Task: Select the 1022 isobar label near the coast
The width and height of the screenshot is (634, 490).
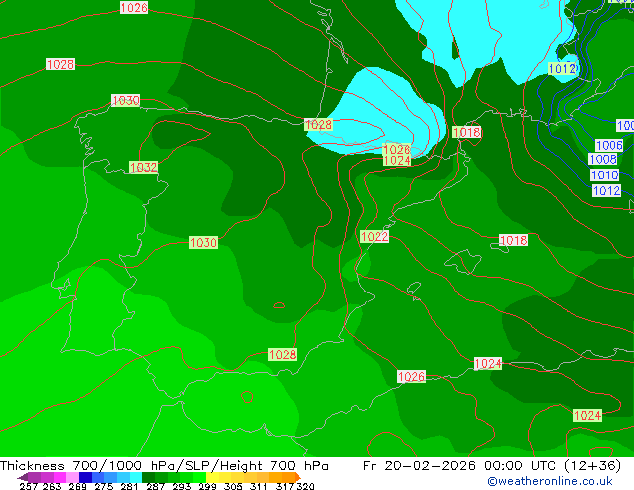Action: tap(374, 236)
